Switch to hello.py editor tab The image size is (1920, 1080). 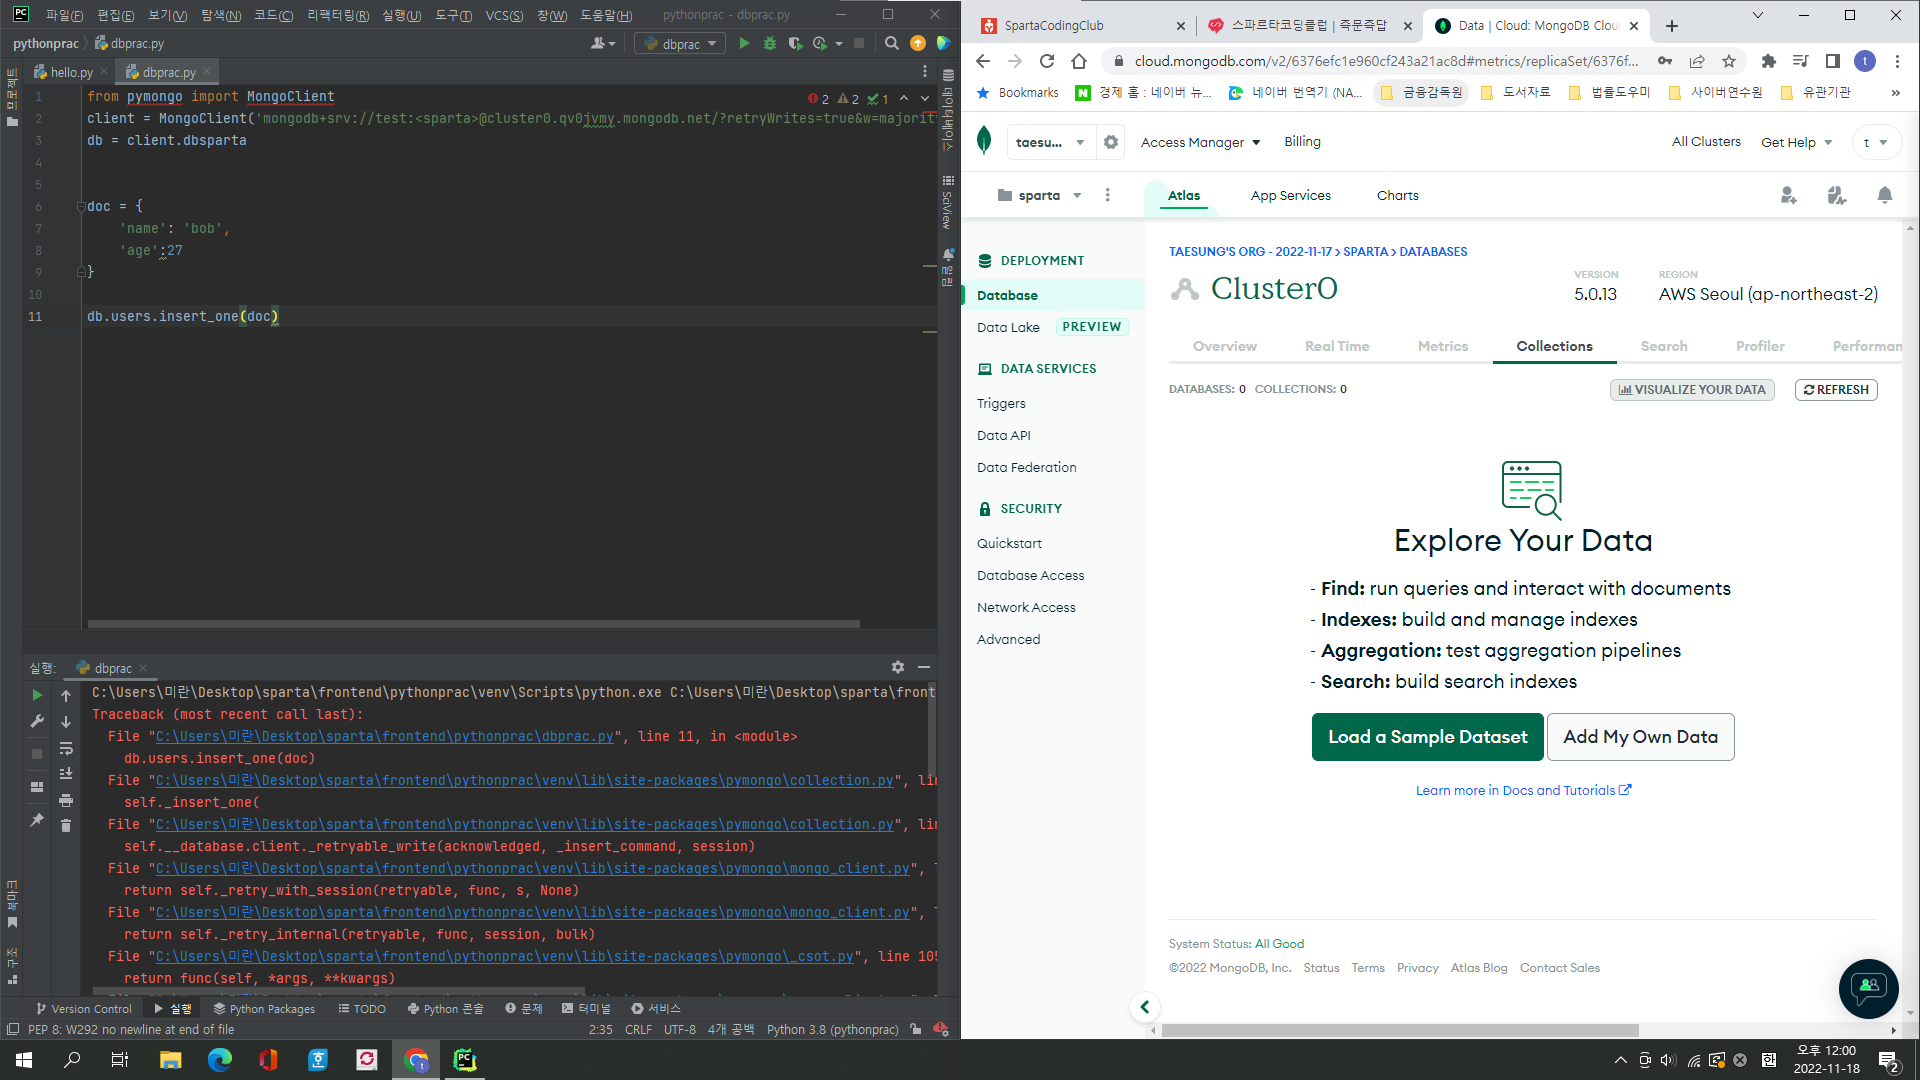[71, 72]
